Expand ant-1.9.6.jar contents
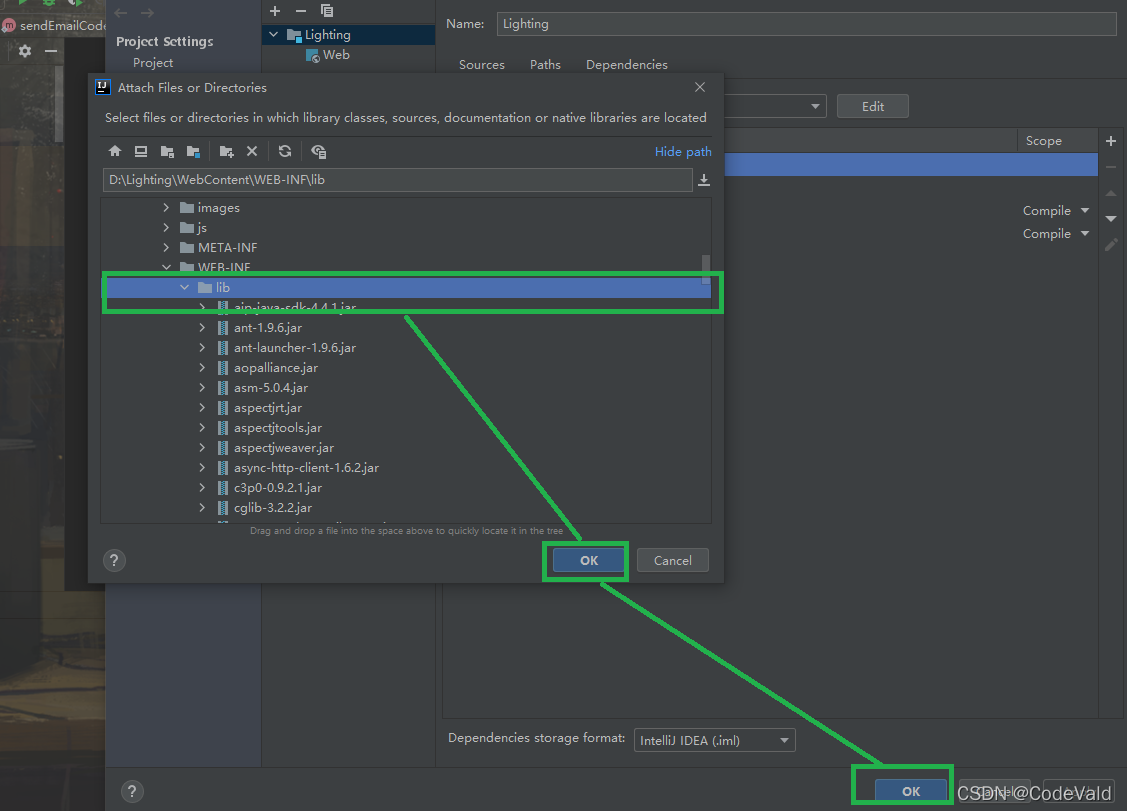 pyautogui.click(x=203, y=328)
